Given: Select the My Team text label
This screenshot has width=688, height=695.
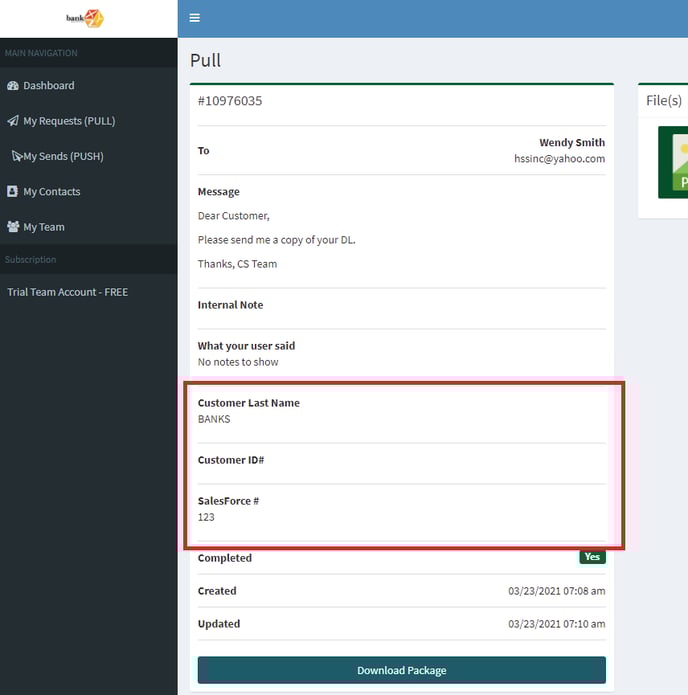Looking at the screenshot, I should [x=44, y=227].
